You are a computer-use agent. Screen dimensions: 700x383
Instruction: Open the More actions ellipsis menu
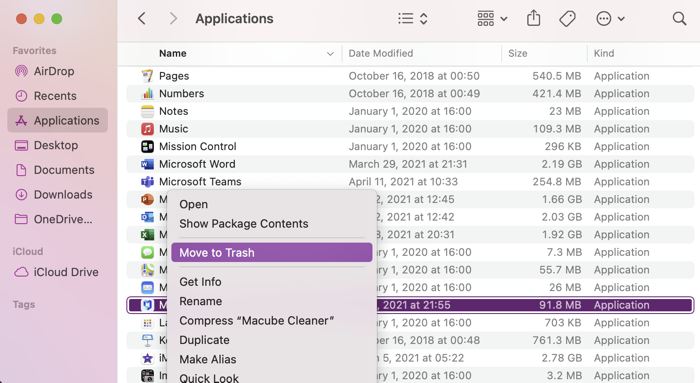(610, 19)
